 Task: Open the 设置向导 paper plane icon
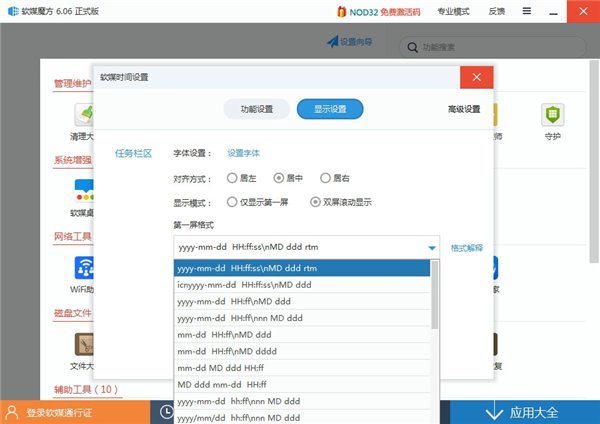point(333,42)
